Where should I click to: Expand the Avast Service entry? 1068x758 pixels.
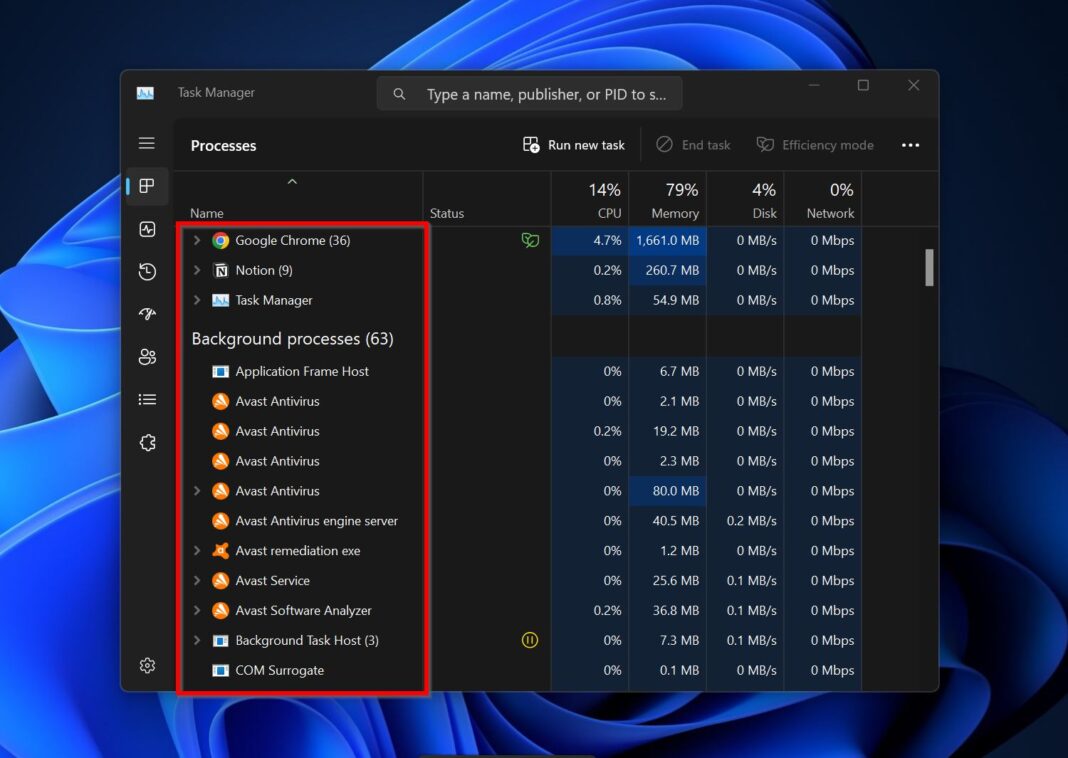(196, 580)
